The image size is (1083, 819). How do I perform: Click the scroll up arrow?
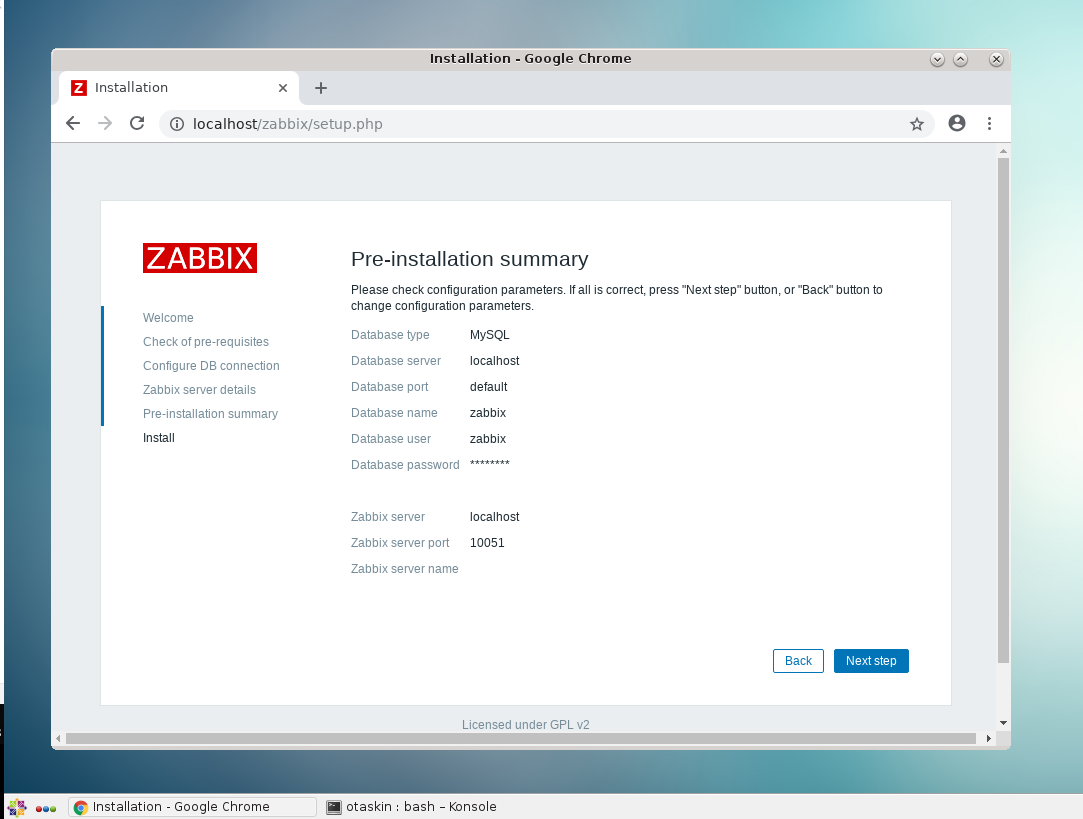pos(1004,151)
